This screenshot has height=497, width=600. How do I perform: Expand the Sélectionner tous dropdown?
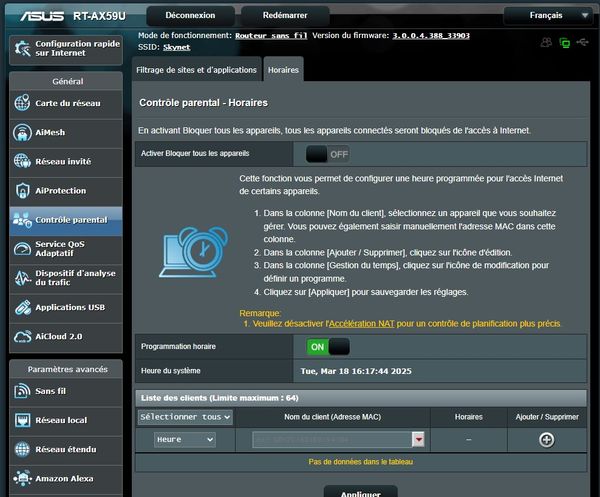(185, 416)
